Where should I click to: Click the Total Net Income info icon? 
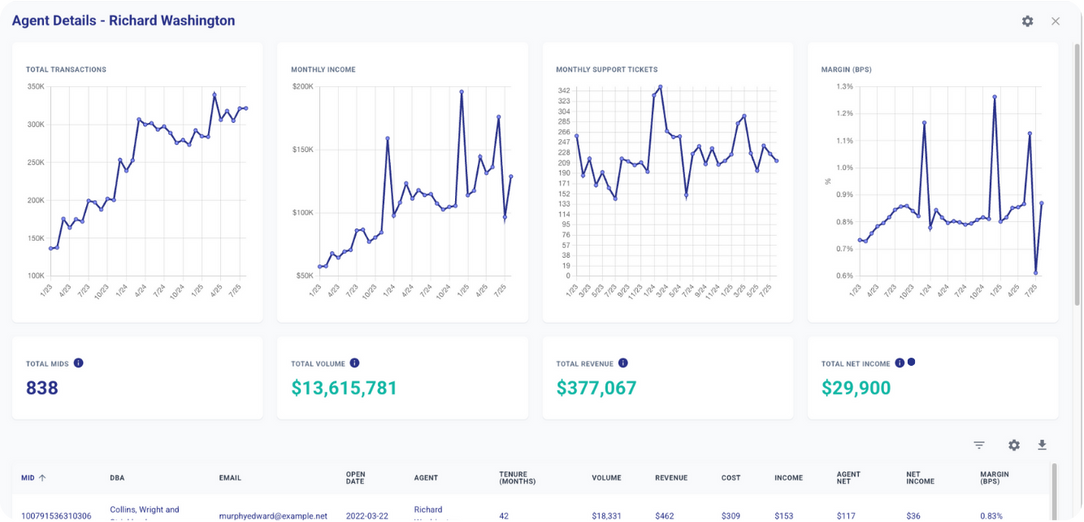(899, 363)
